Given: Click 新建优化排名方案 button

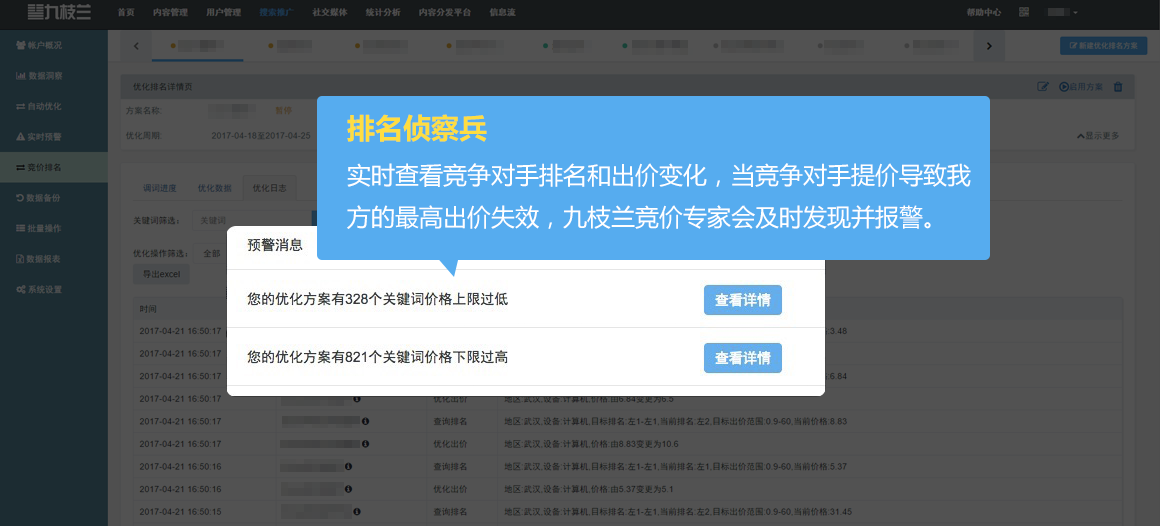Looking at the screenshot, I should (x=1103, y=46).
